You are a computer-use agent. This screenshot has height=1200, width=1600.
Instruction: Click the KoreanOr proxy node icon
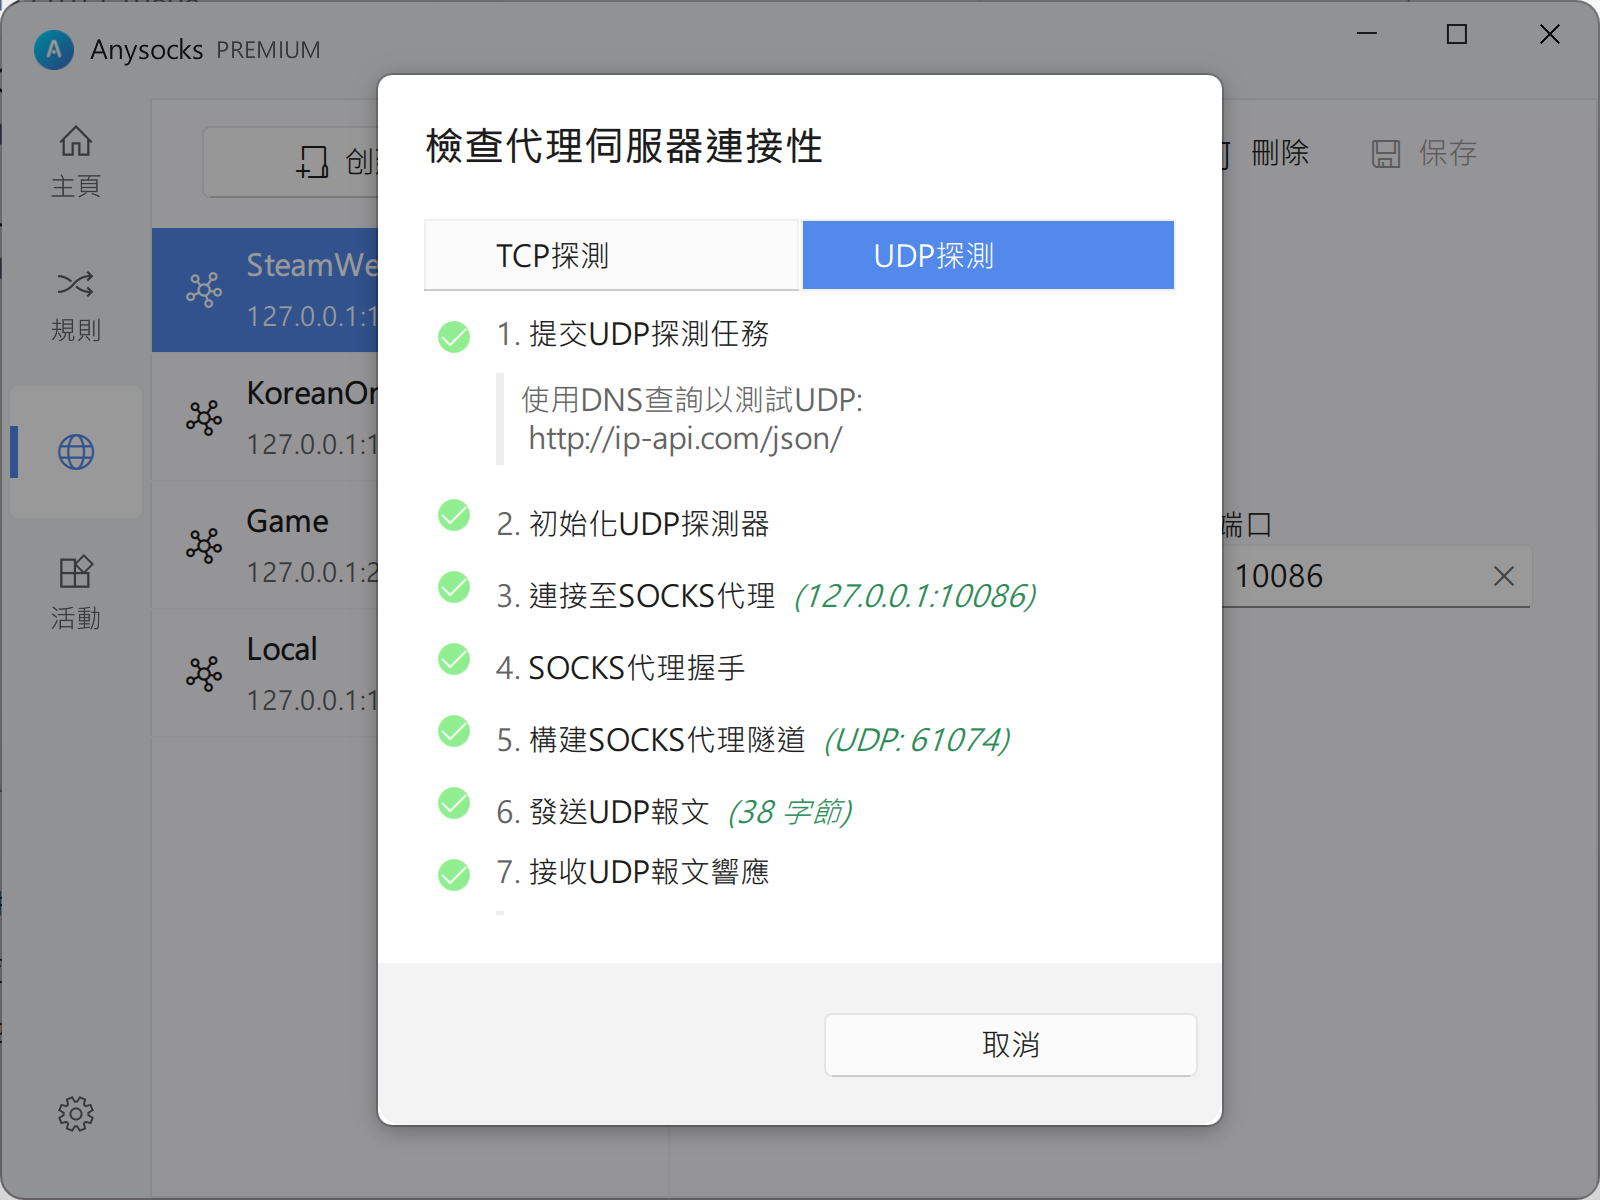coord(204,417)
